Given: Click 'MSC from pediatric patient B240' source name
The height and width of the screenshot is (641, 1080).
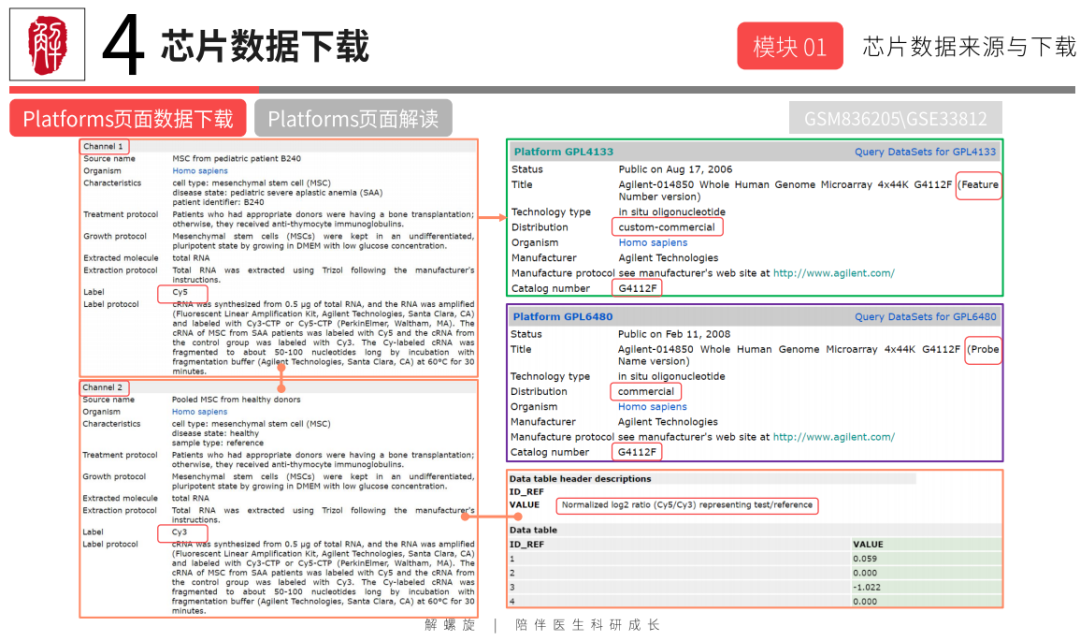Looking at the screenshot, I should (x=236, y=158).
